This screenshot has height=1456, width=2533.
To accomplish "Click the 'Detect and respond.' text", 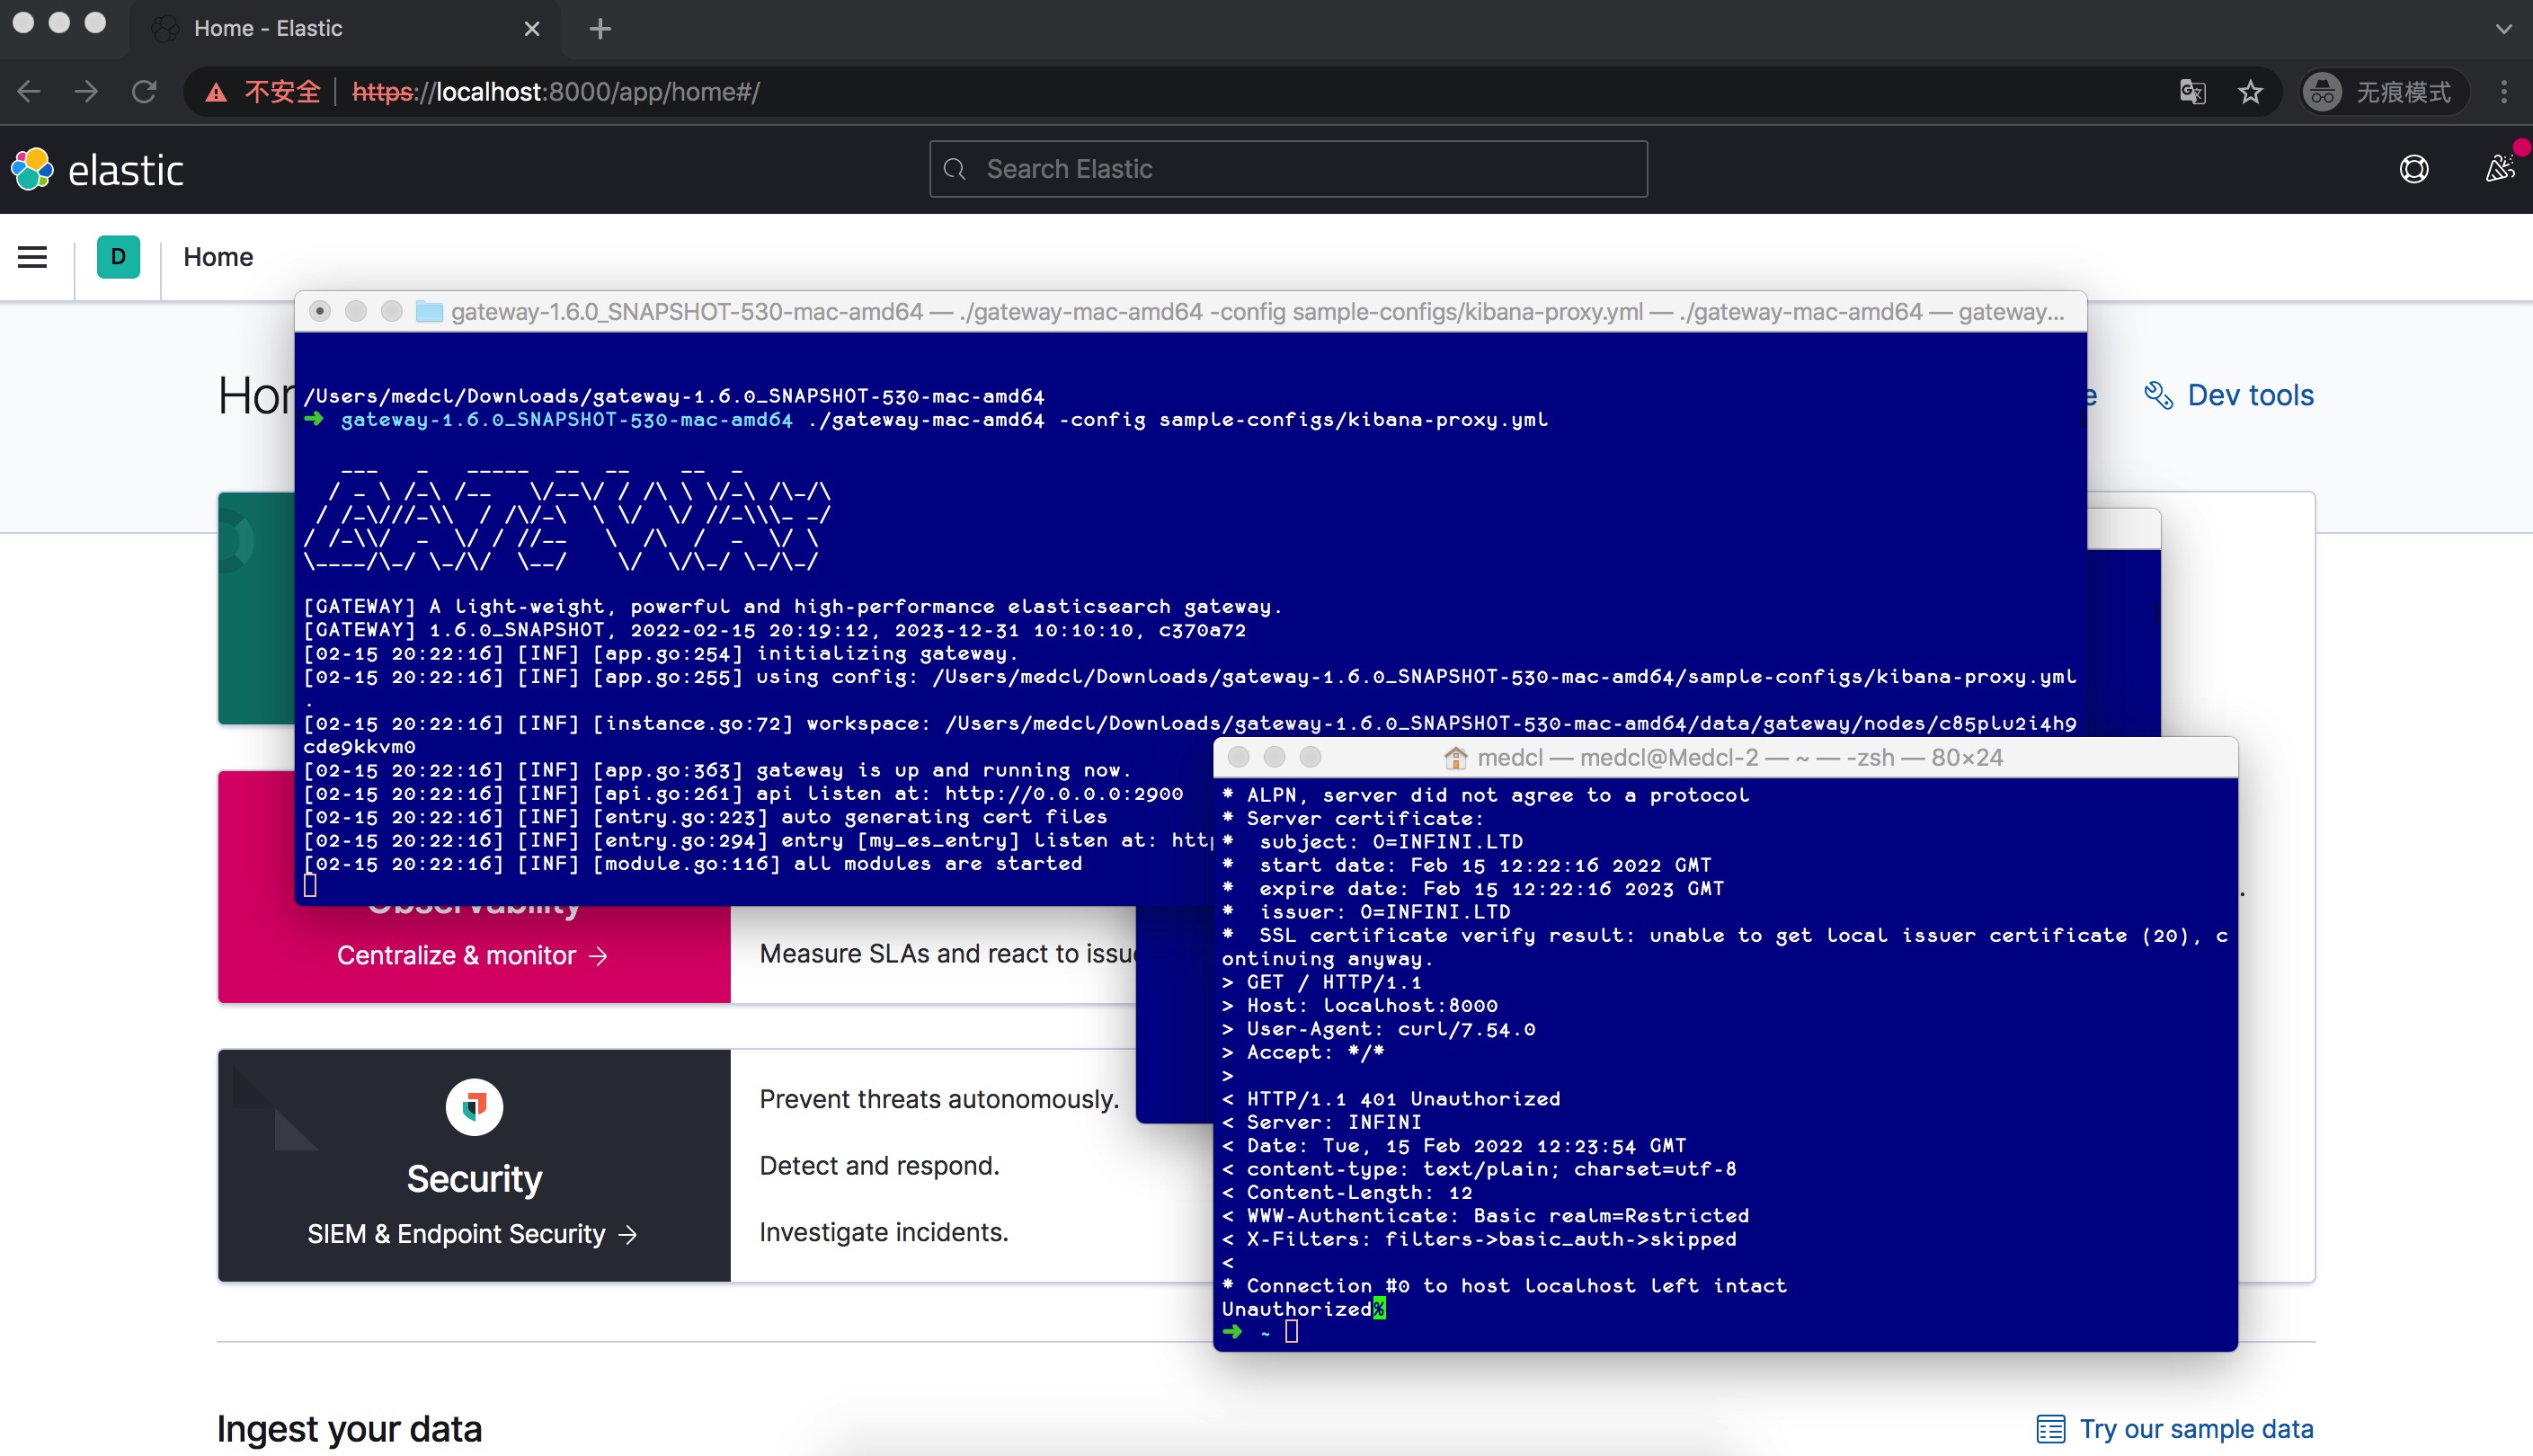I will (x=879, y=1166).
